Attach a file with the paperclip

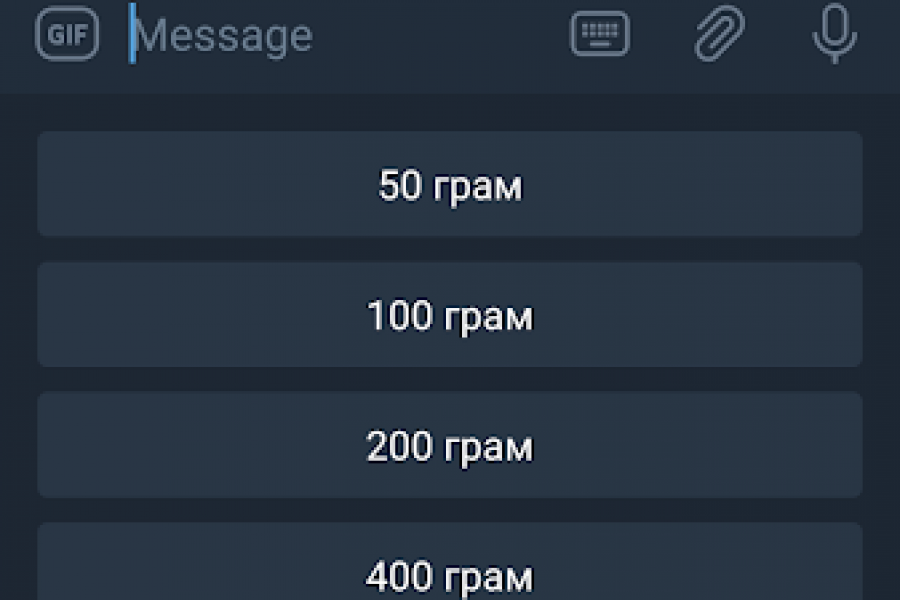(720, 35)
